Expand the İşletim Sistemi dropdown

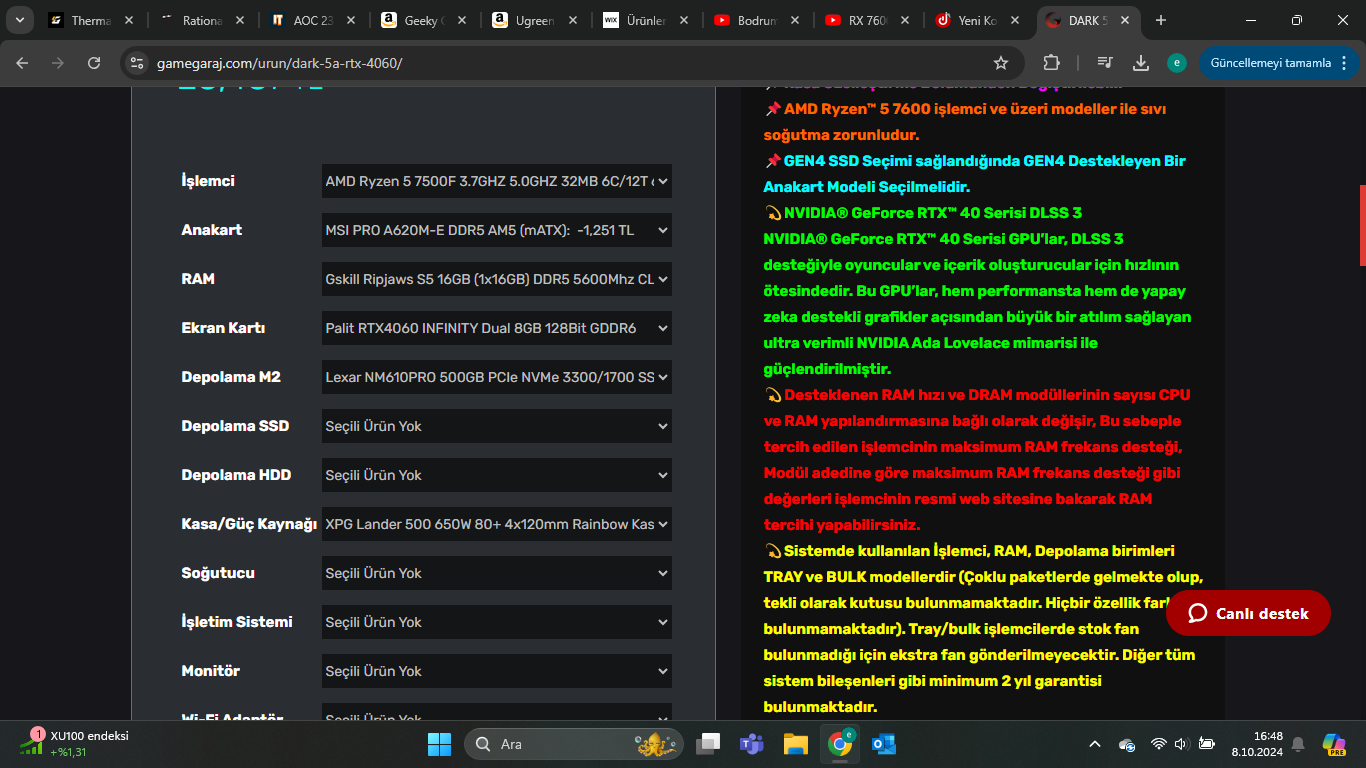click(x=497, y=622)
